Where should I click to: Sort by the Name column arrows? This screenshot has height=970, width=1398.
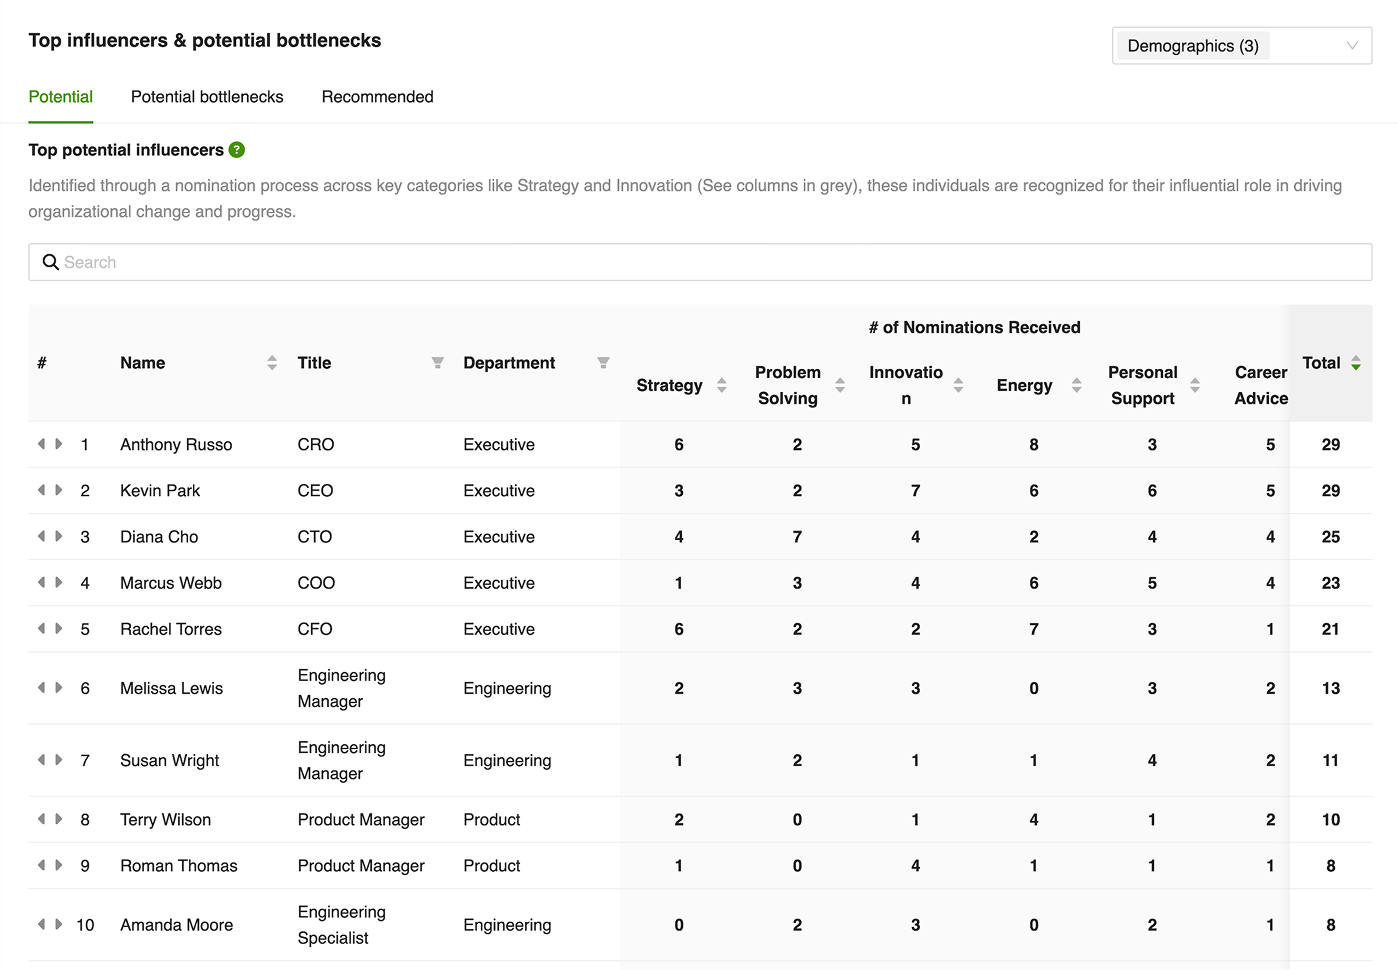pyautogui.click(x=272, y=363)
